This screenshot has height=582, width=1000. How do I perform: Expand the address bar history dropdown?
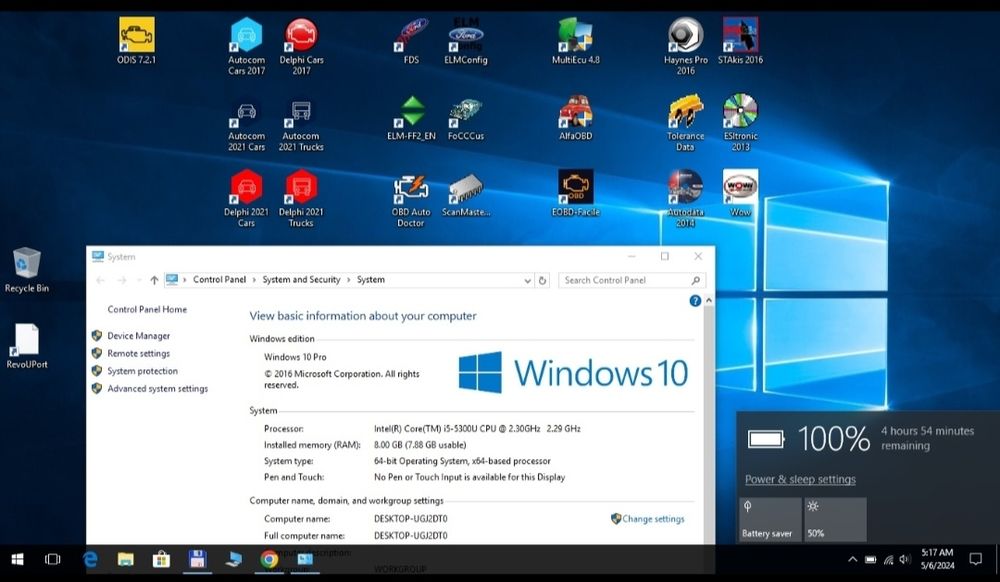point(526,280)
